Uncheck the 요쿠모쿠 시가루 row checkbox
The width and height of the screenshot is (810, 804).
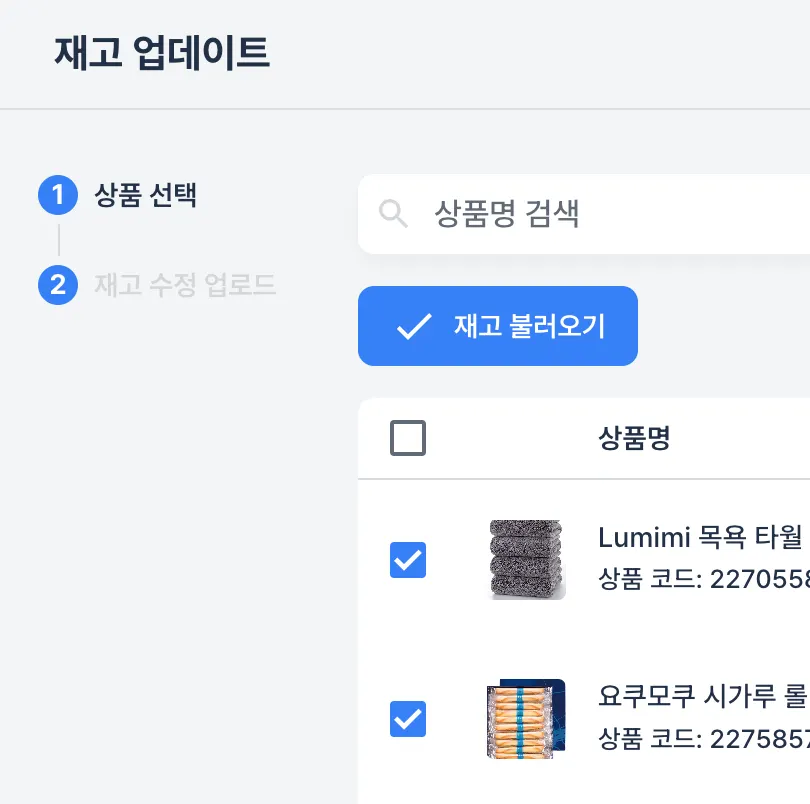pyautogui.click(x=408, y=718)
